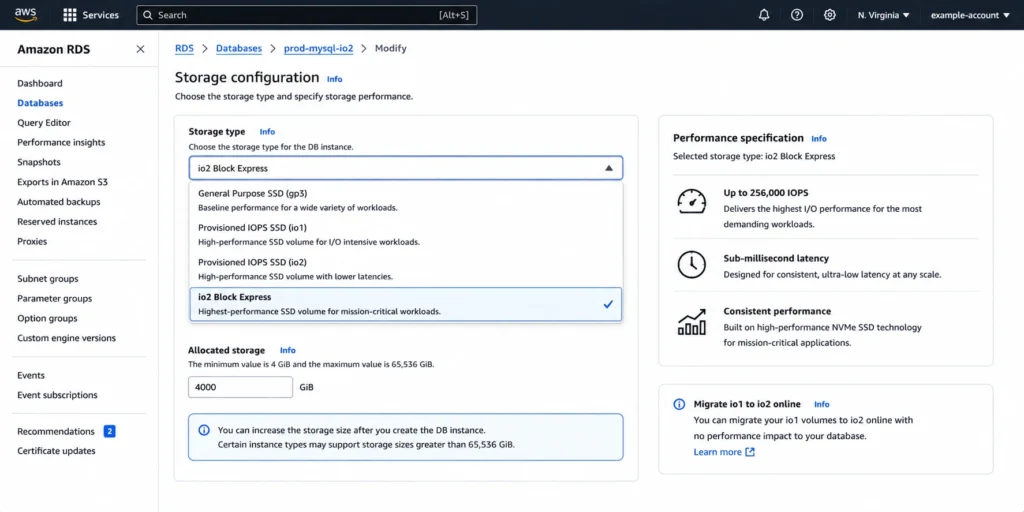Click the sub-millisecond latency clock icon

point(691,264)
